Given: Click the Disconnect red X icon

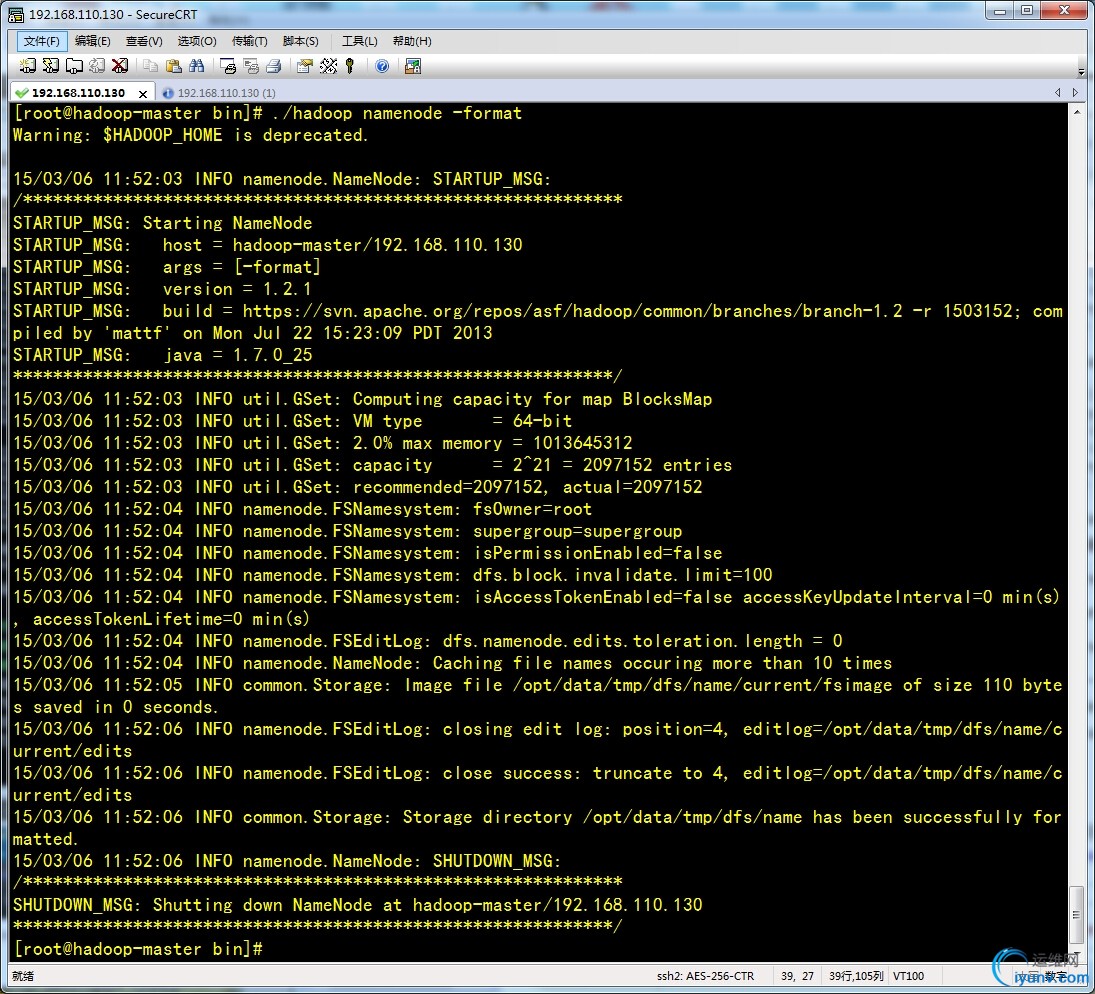Looking at the screenshot, I should click(120, 66).
